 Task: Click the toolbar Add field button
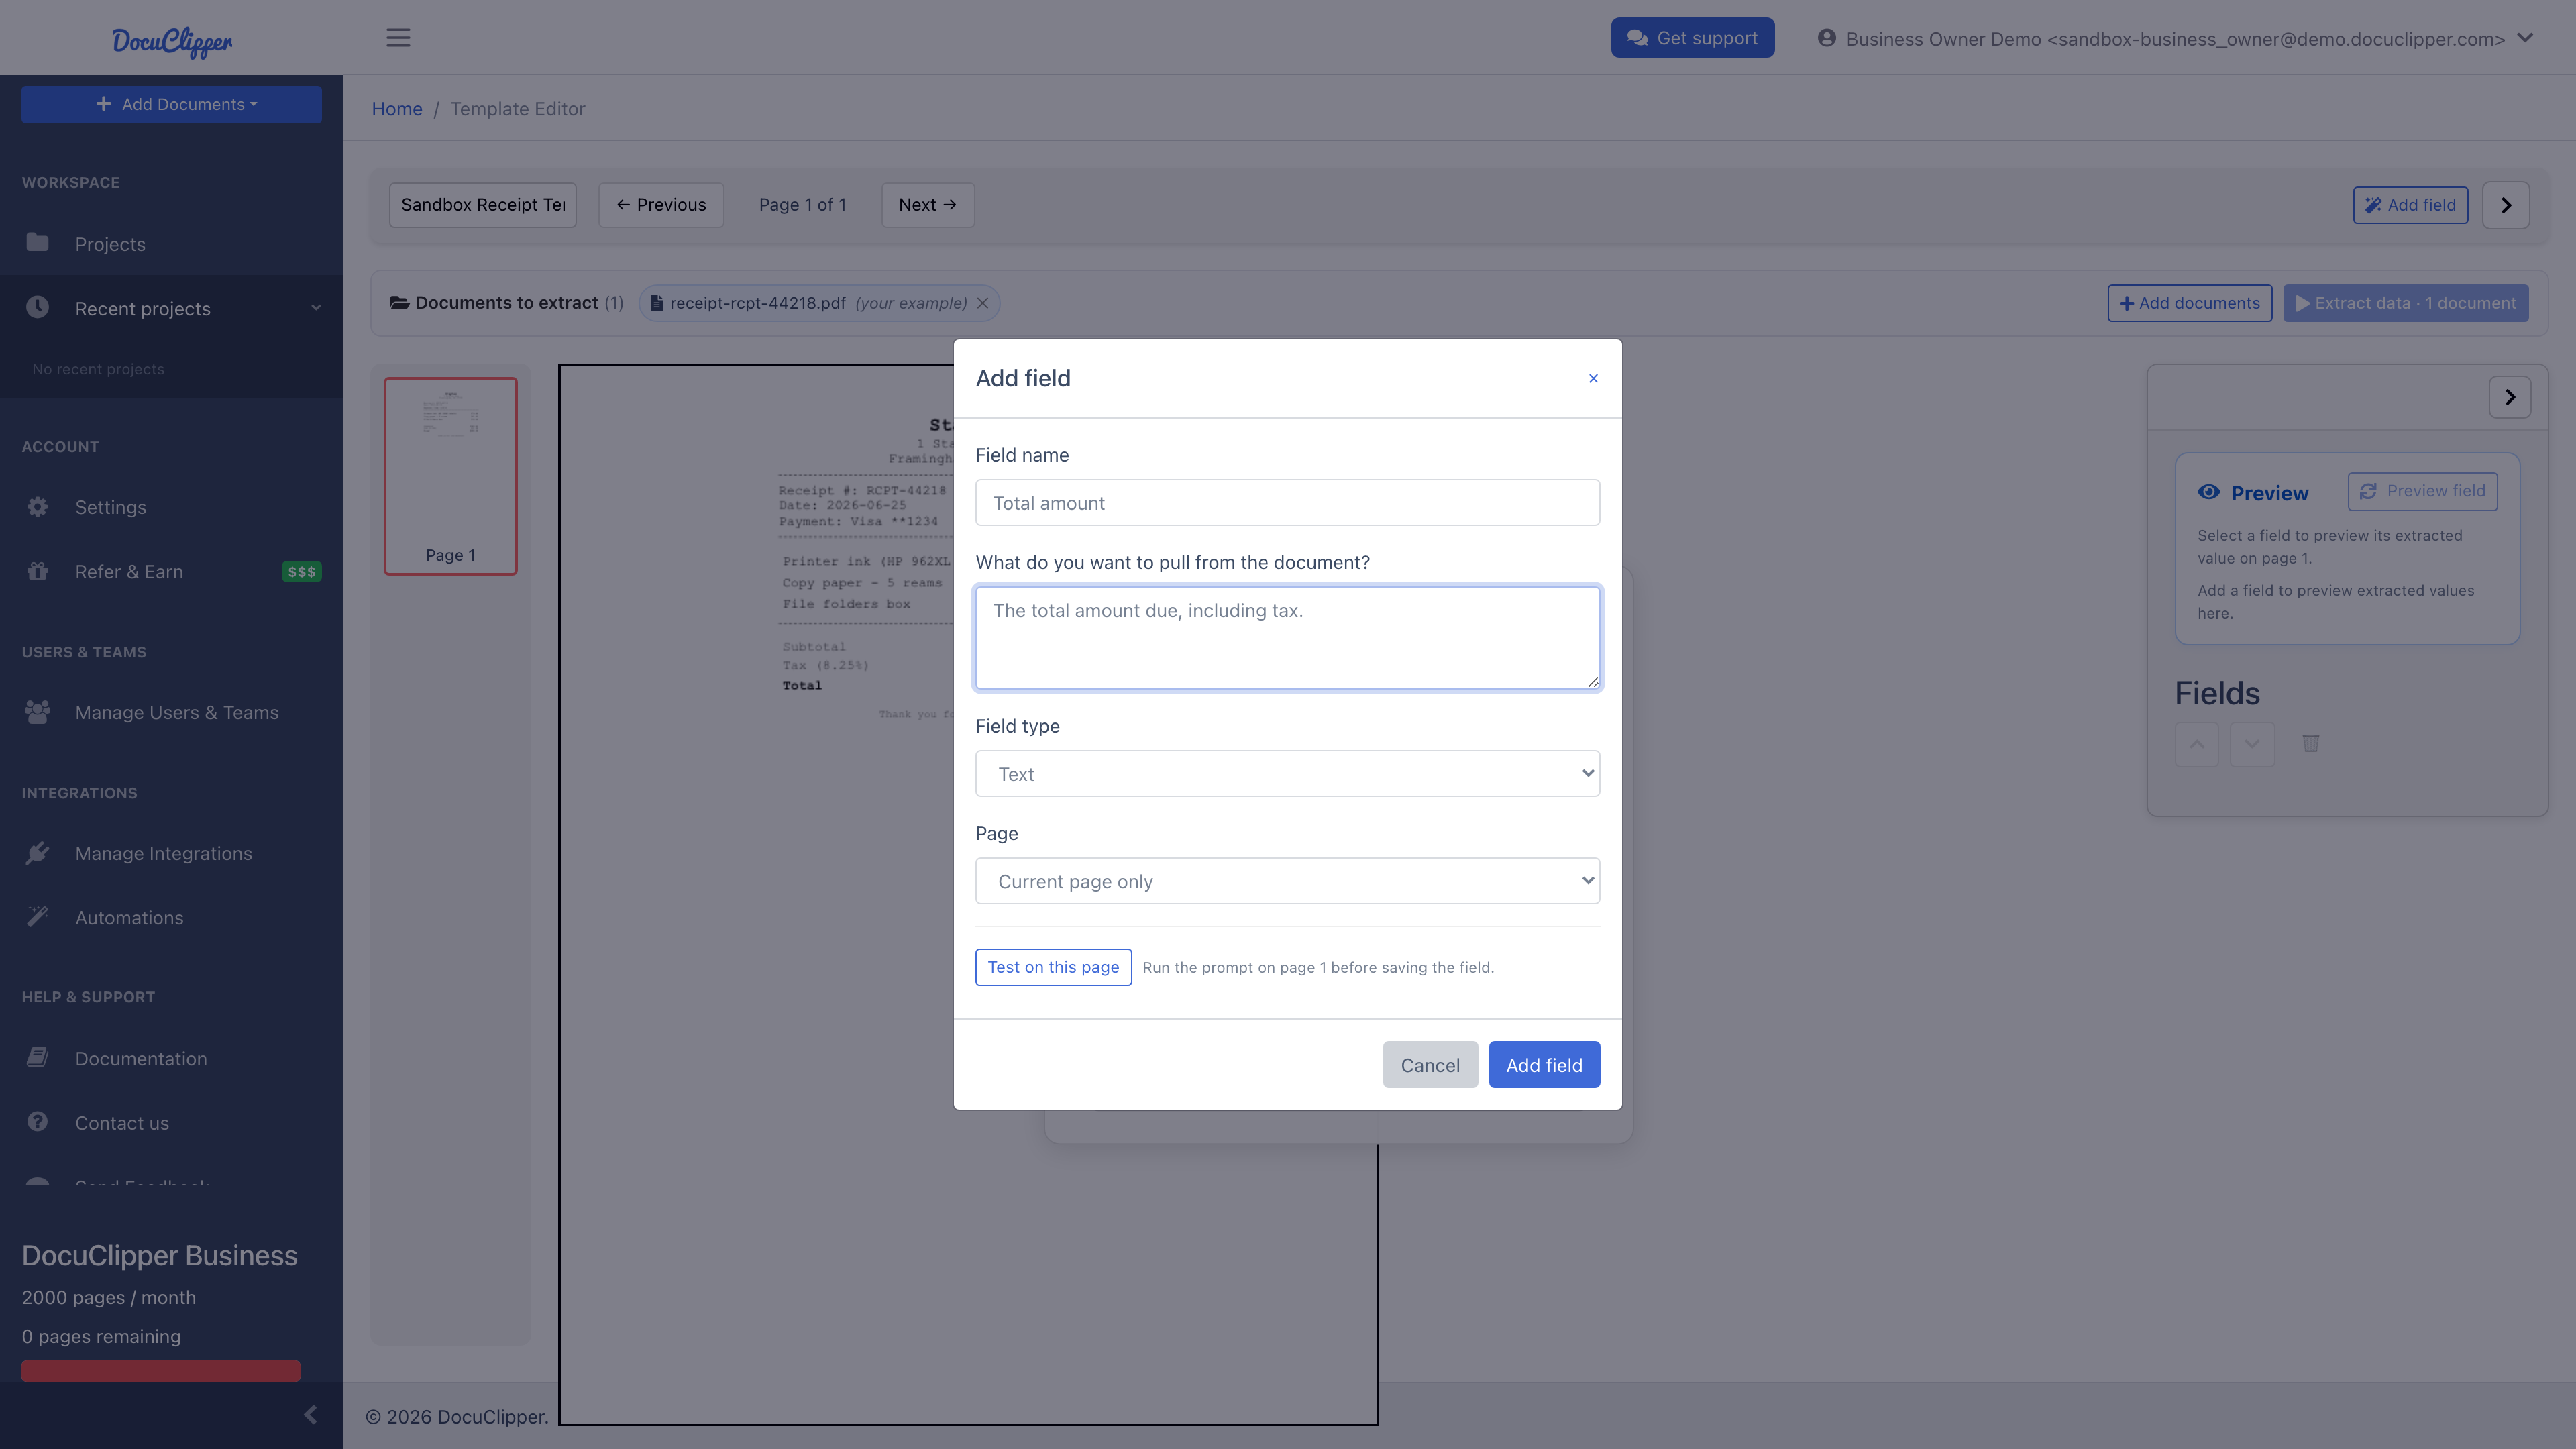coord(2410,205)
